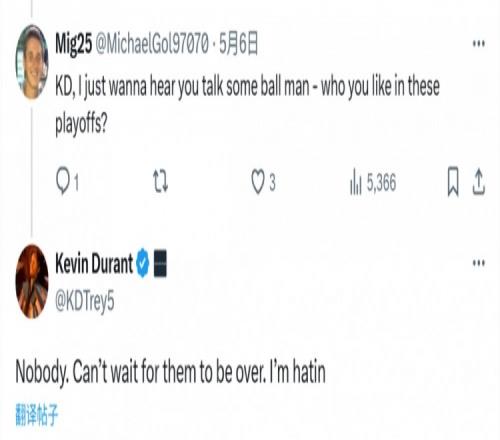Open more options for Mig25's tweet
This screenshot has height=440, width=500.
[x=479, y=44]
